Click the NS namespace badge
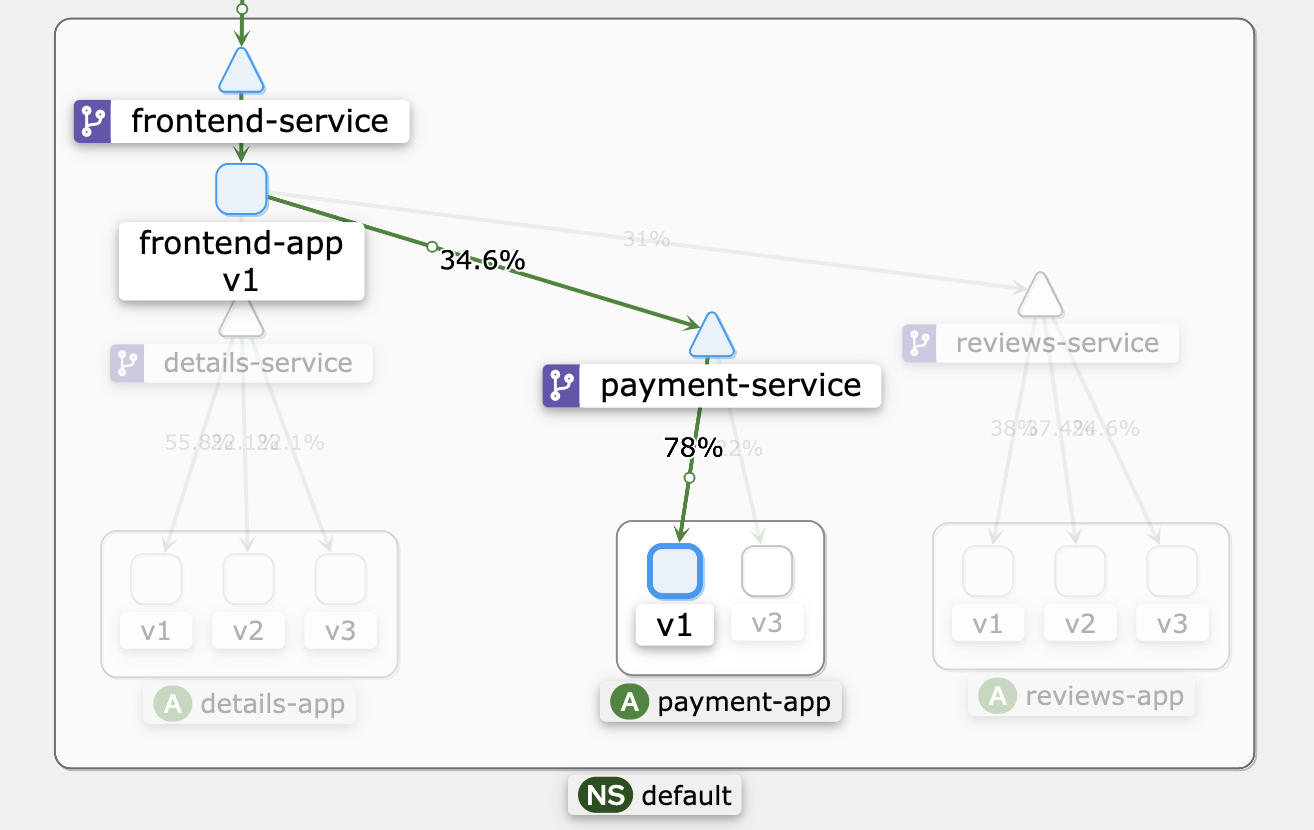Screen dimensions: 1314x830 pos(606,796)
